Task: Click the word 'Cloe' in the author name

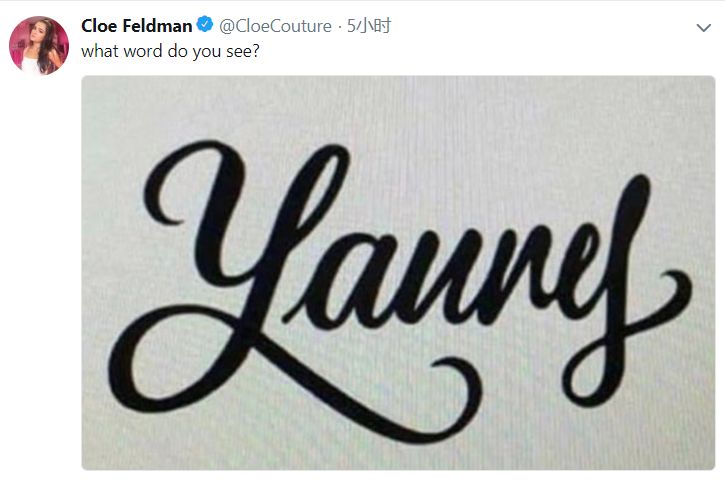Action: [x=100, y=25]
